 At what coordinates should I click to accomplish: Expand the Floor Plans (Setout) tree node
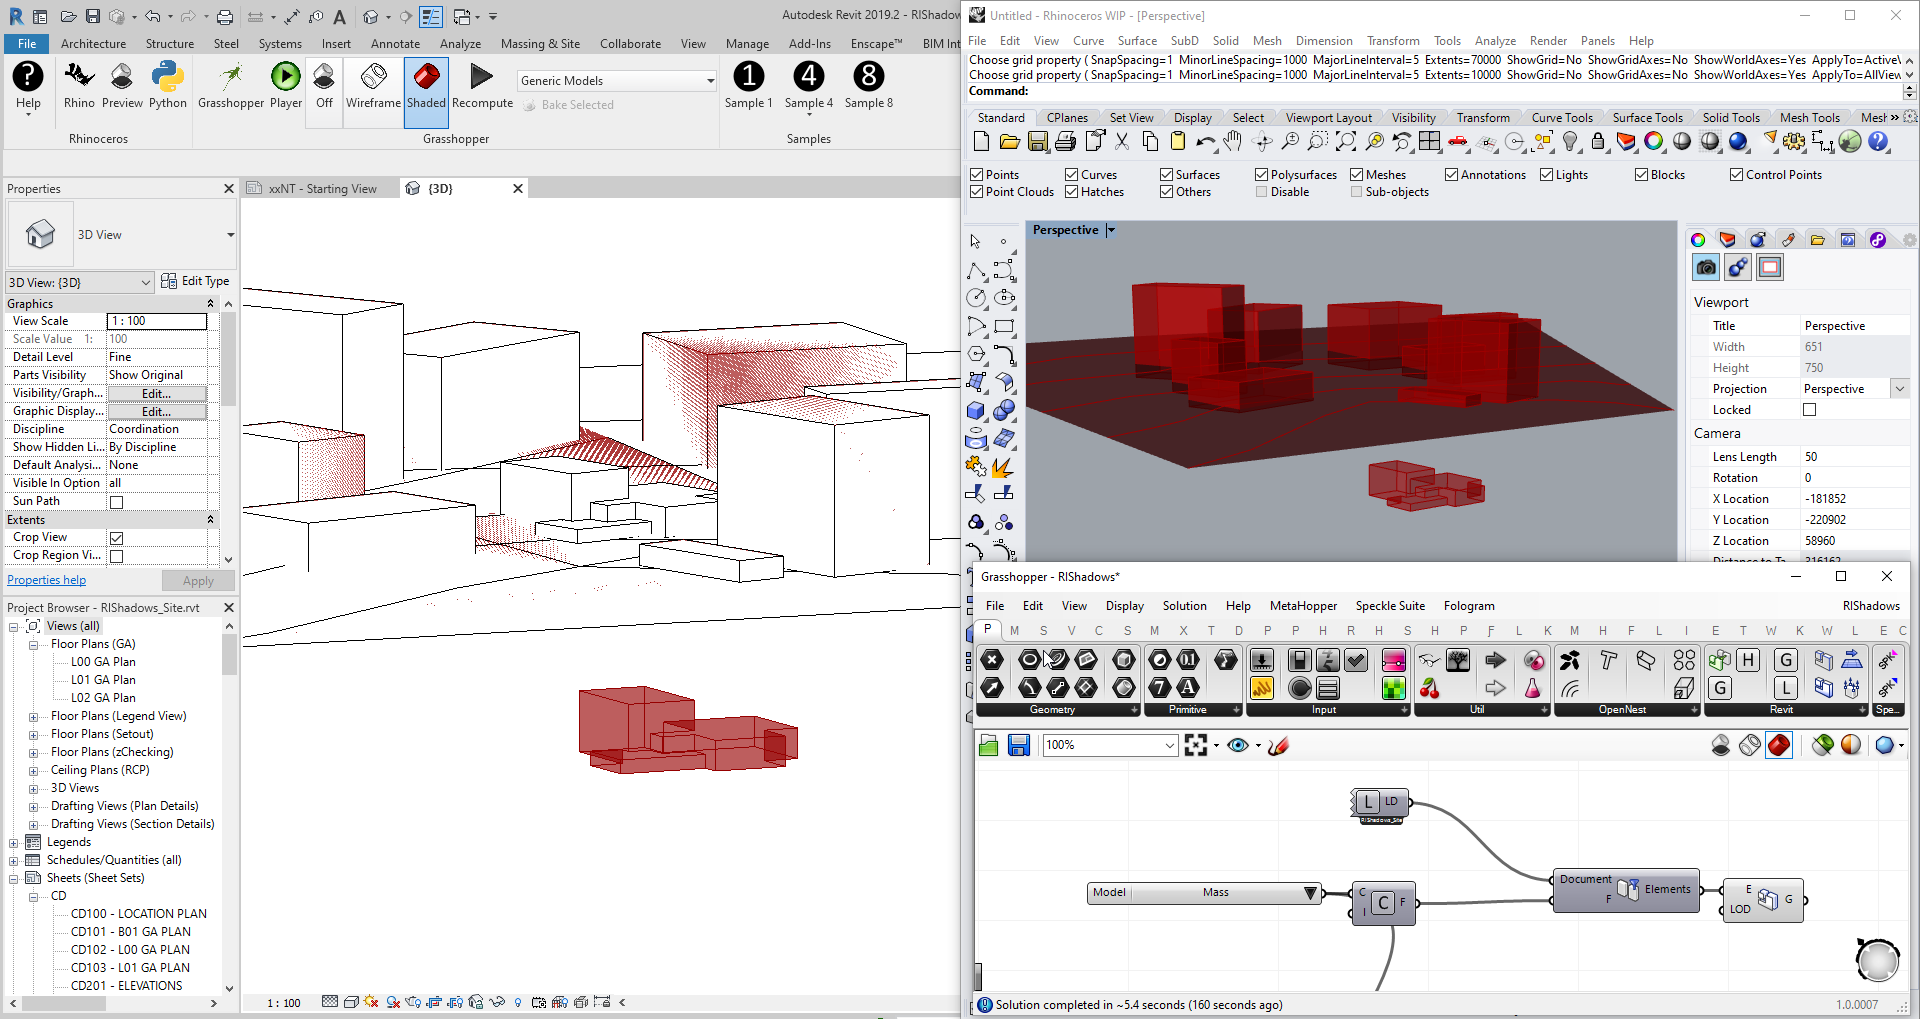(x=33, y=735)
